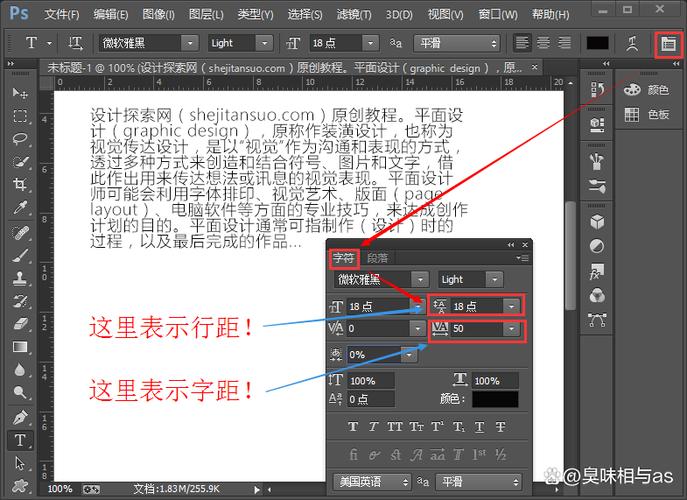The image size is (687, 500).
Task: Open tracking 50 dropdown in Character panel
Action: [511, 328]
